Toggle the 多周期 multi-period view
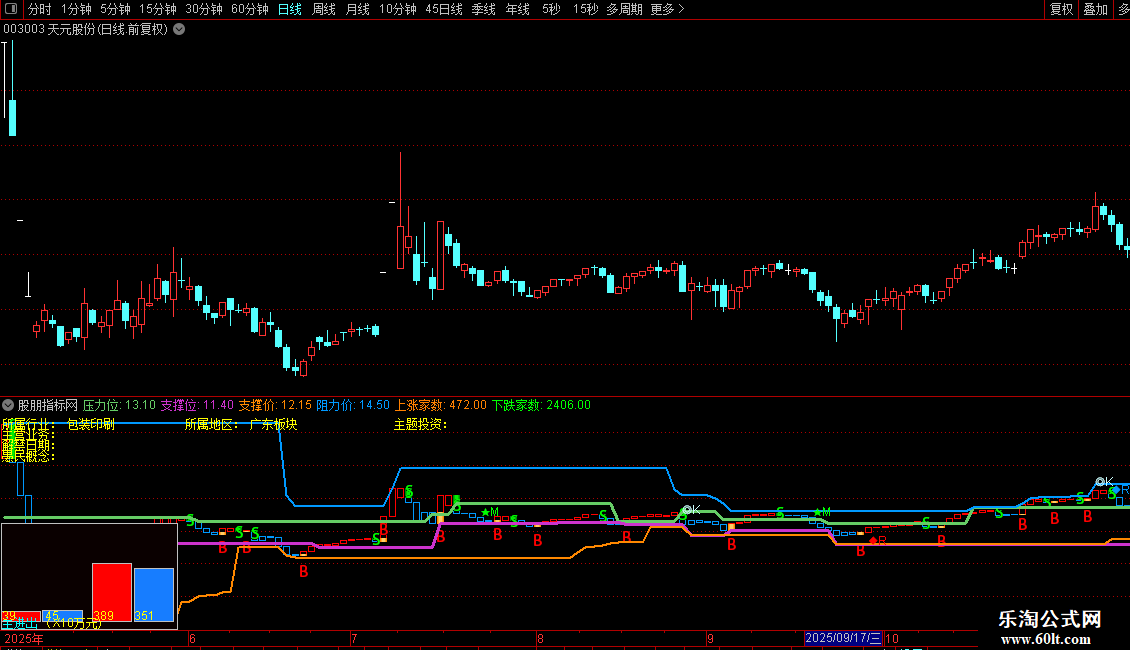 pos(624,9)
